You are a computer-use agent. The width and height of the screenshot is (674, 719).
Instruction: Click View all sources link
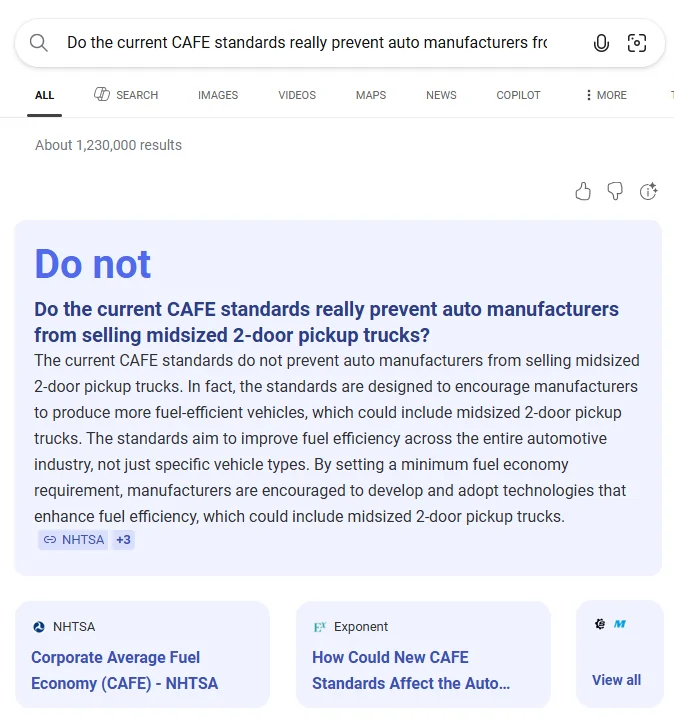coord(616,680)
